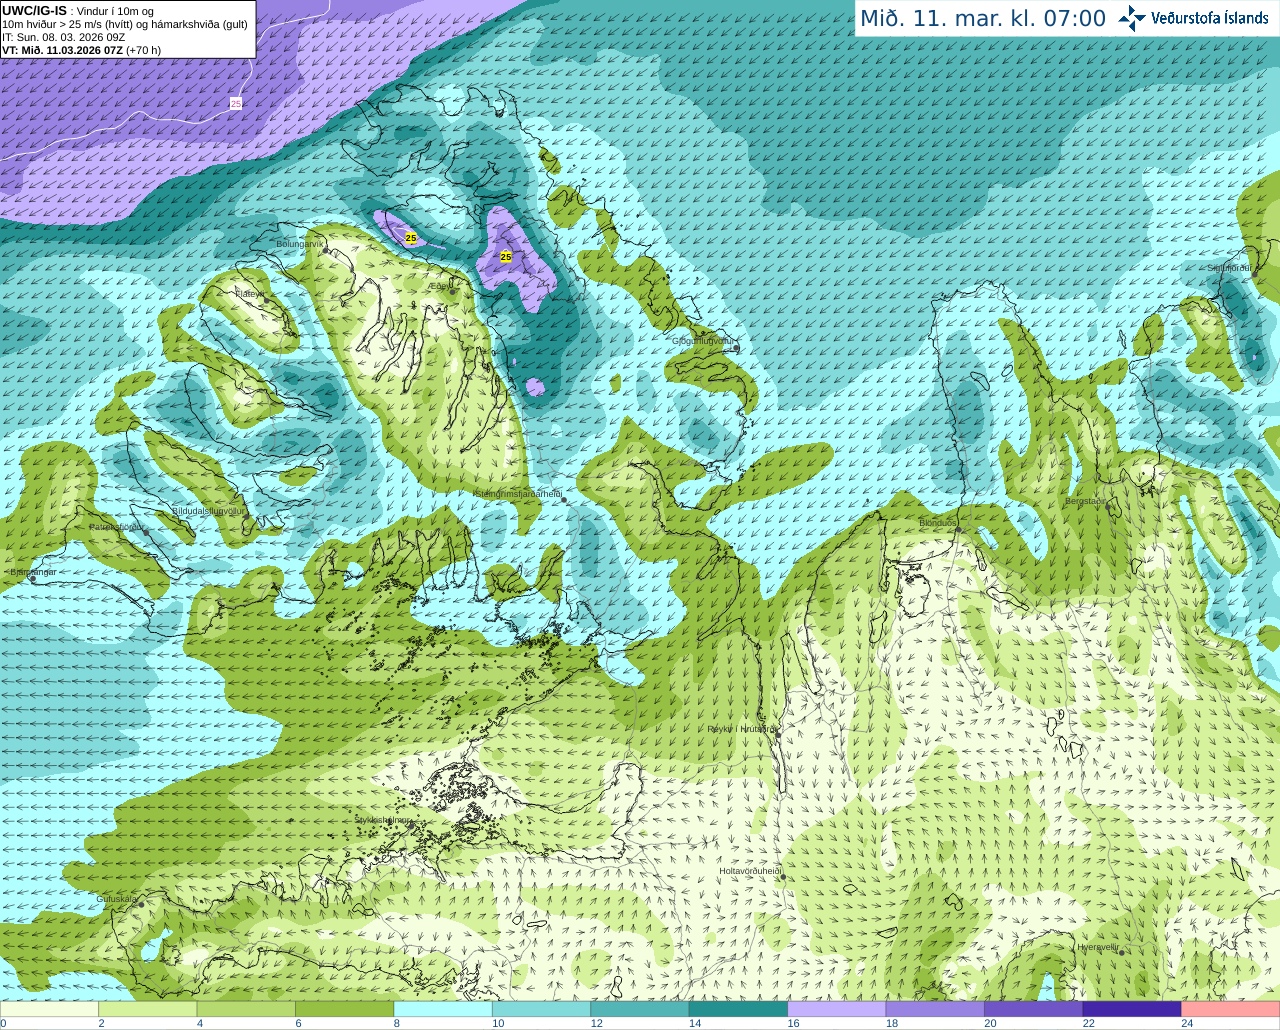
Task: Click the Steingrímsfjarðarheiði place label
Action: pos(517,494)
